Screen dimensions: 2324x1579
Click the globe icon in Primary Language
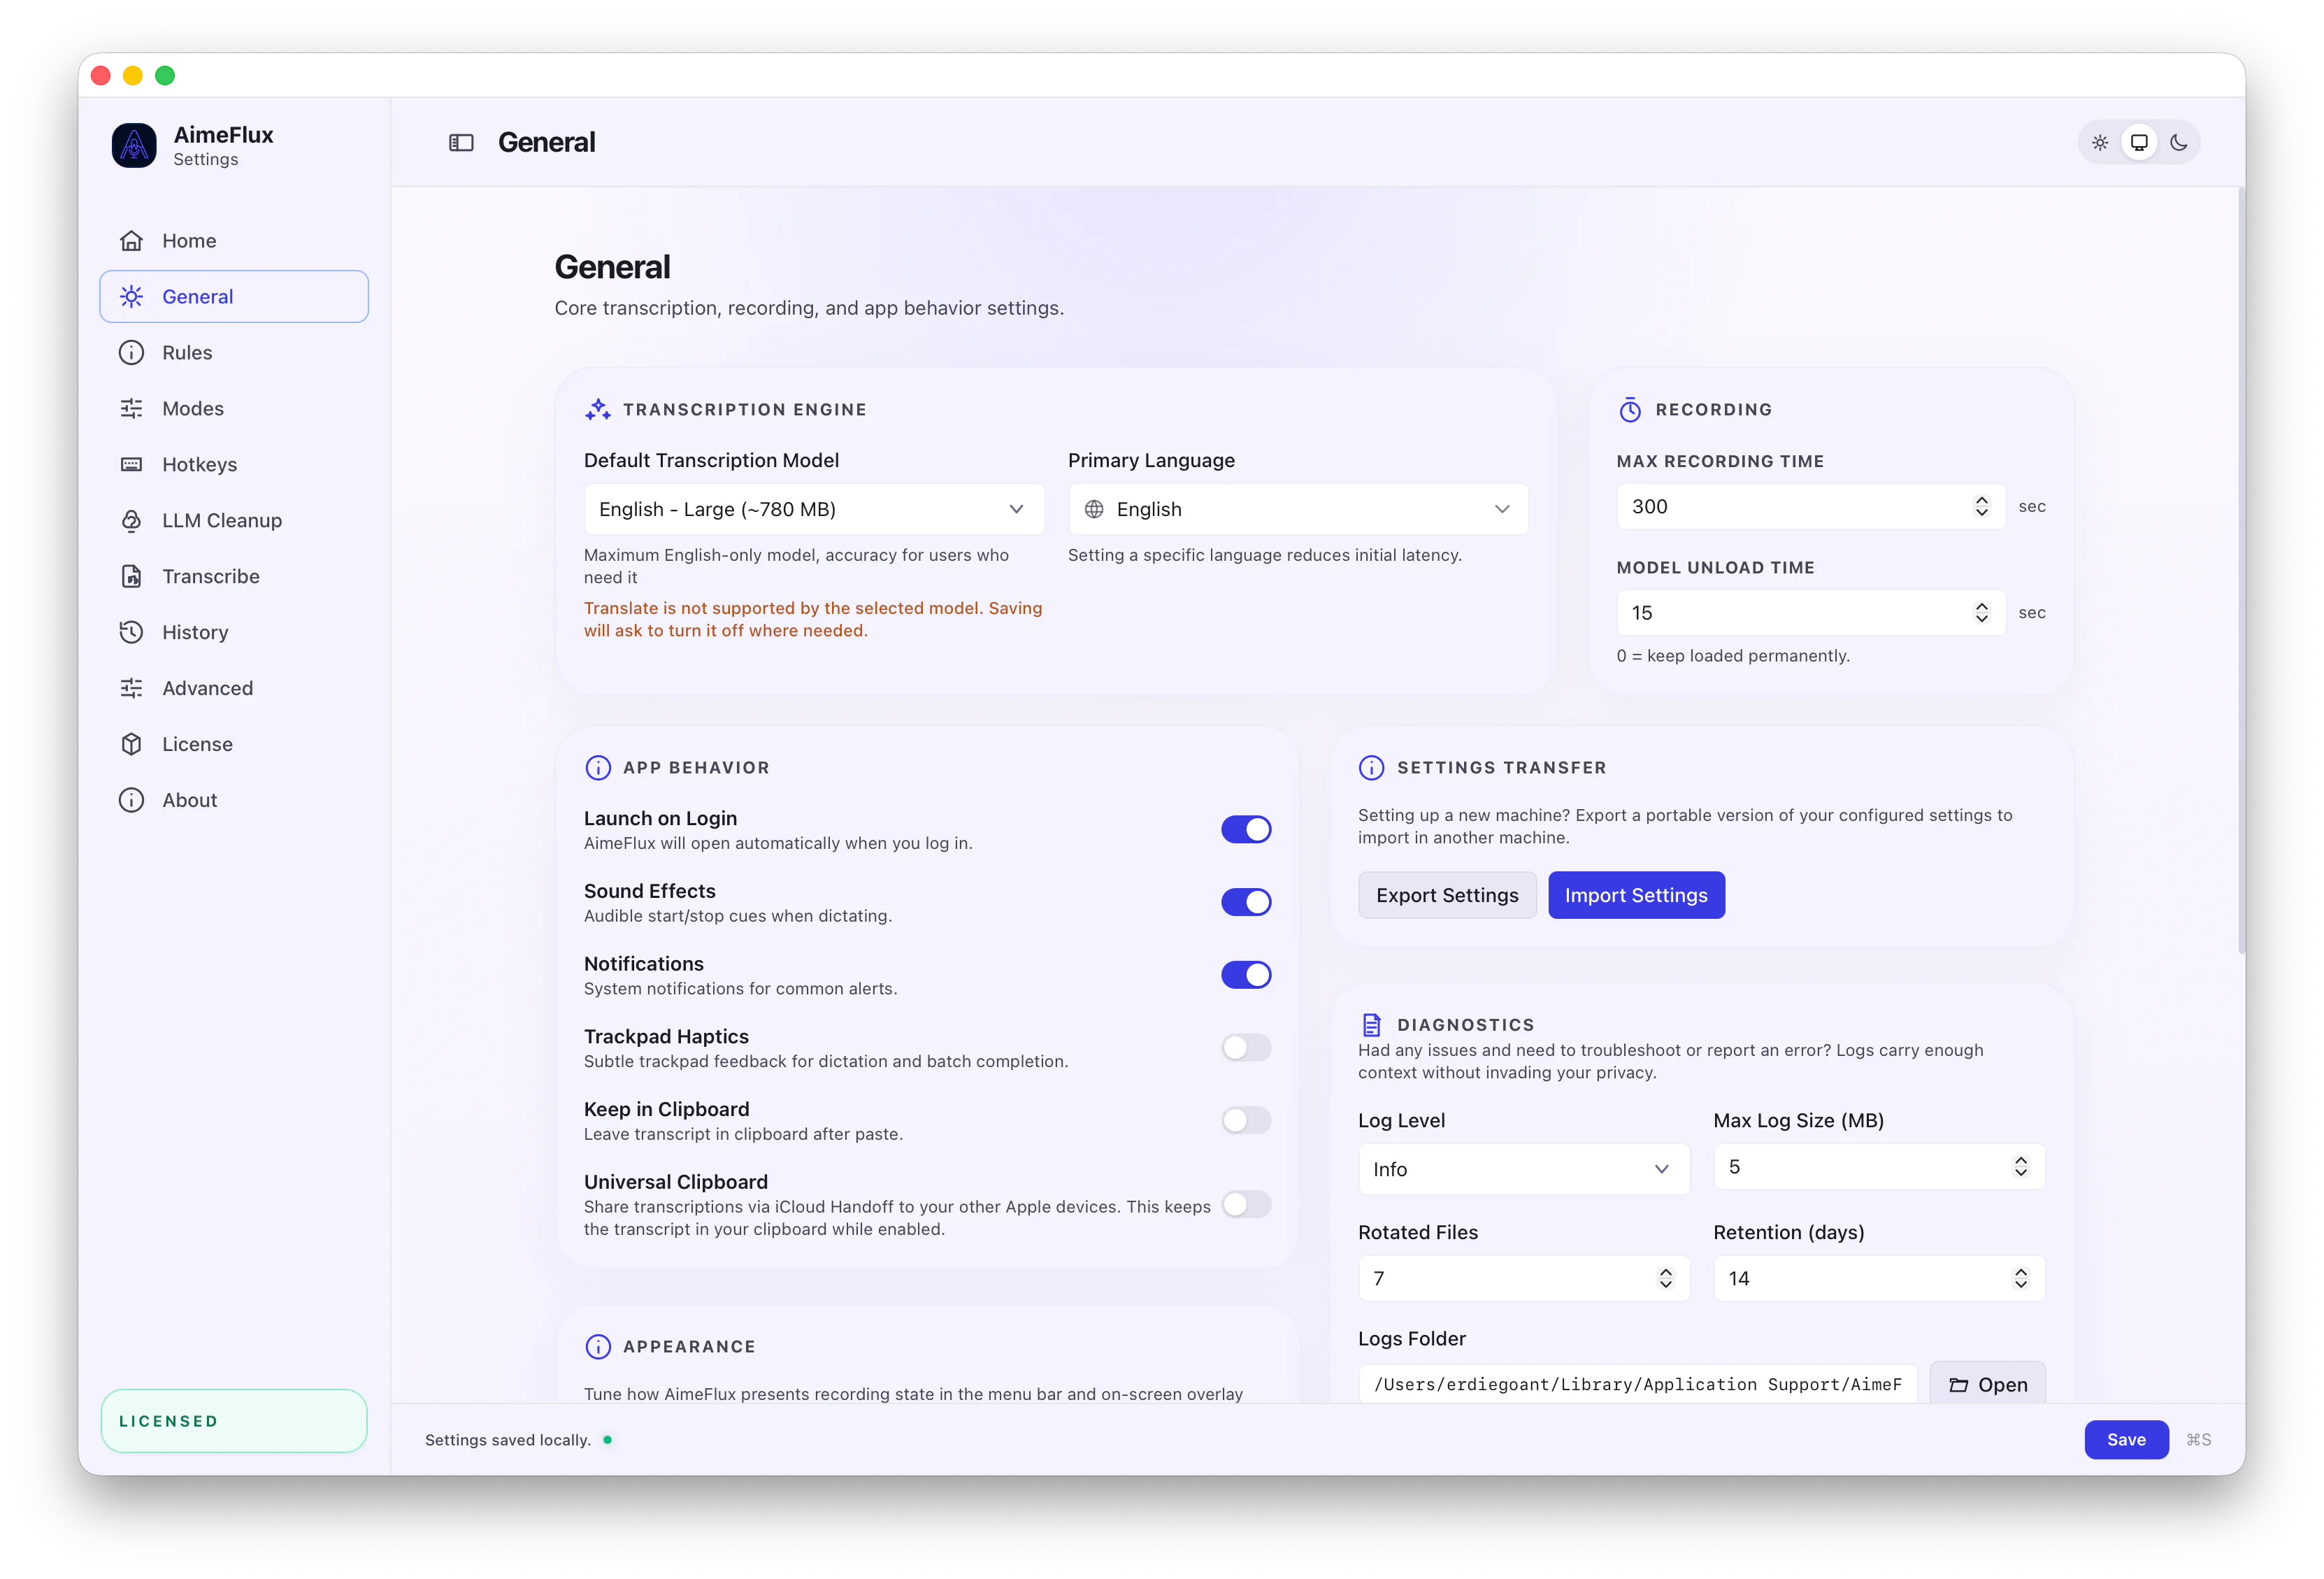tap(1094, 510)
